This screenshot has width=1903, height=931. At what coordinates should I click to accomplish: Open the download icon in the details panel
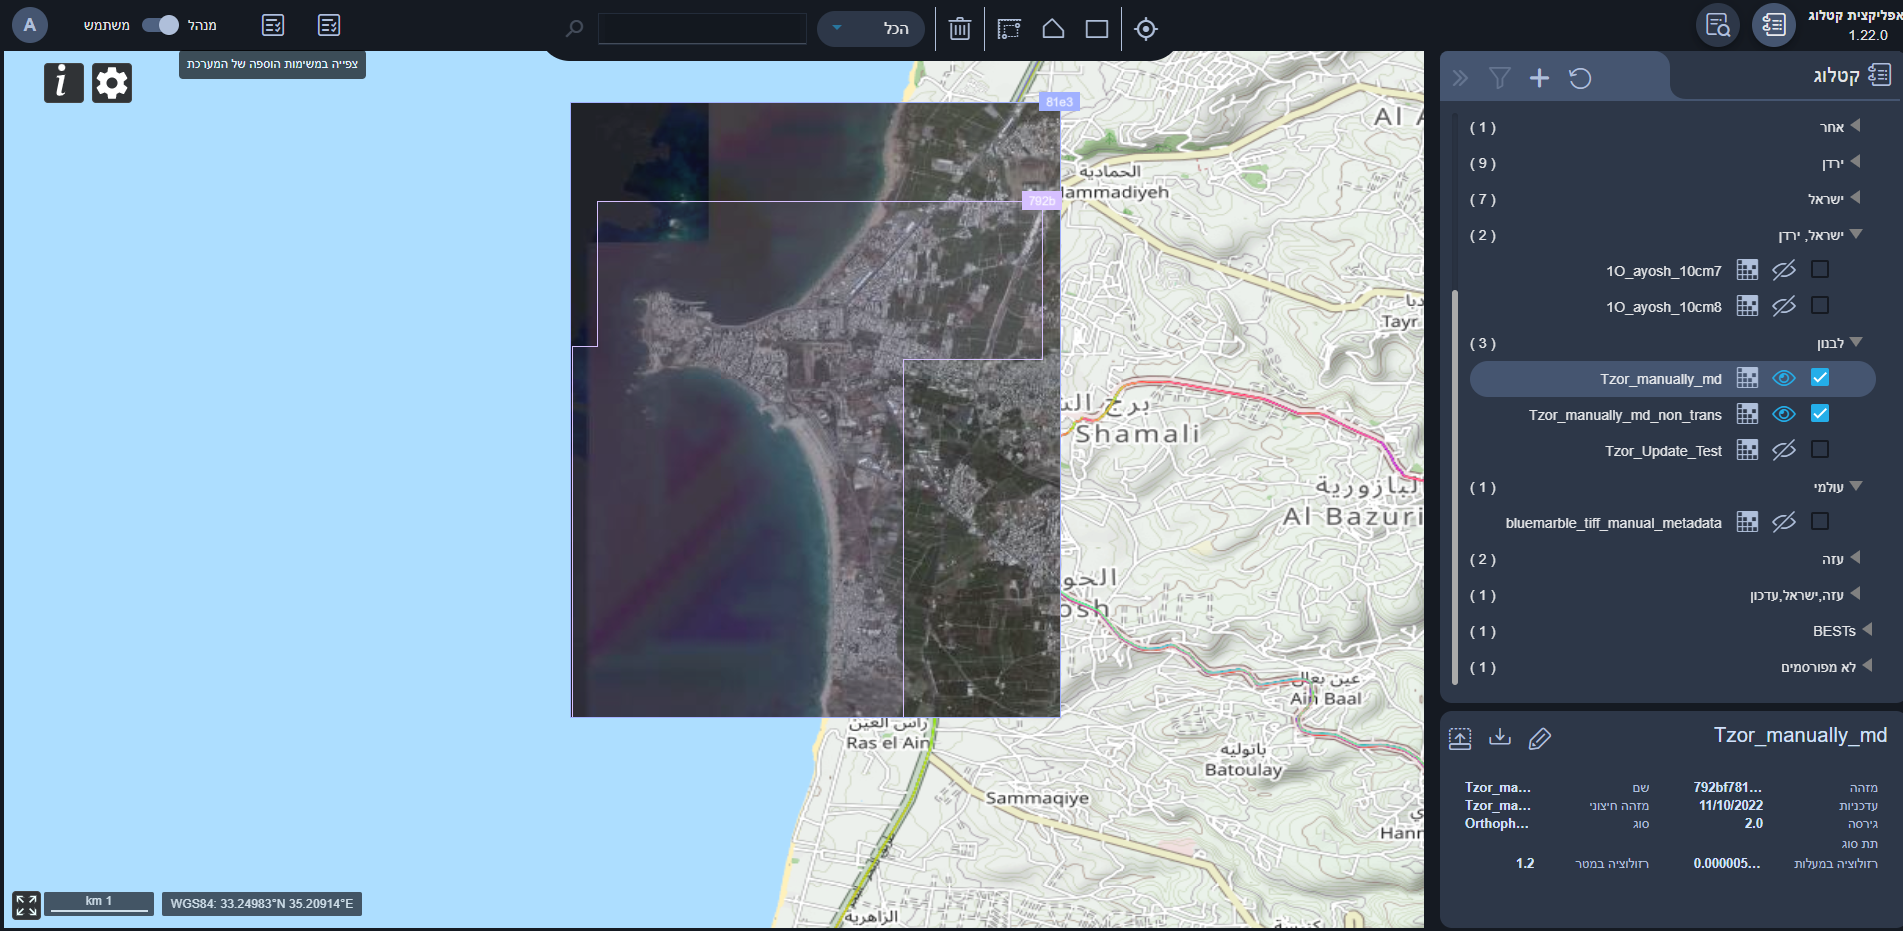[x=1500, y=739]
